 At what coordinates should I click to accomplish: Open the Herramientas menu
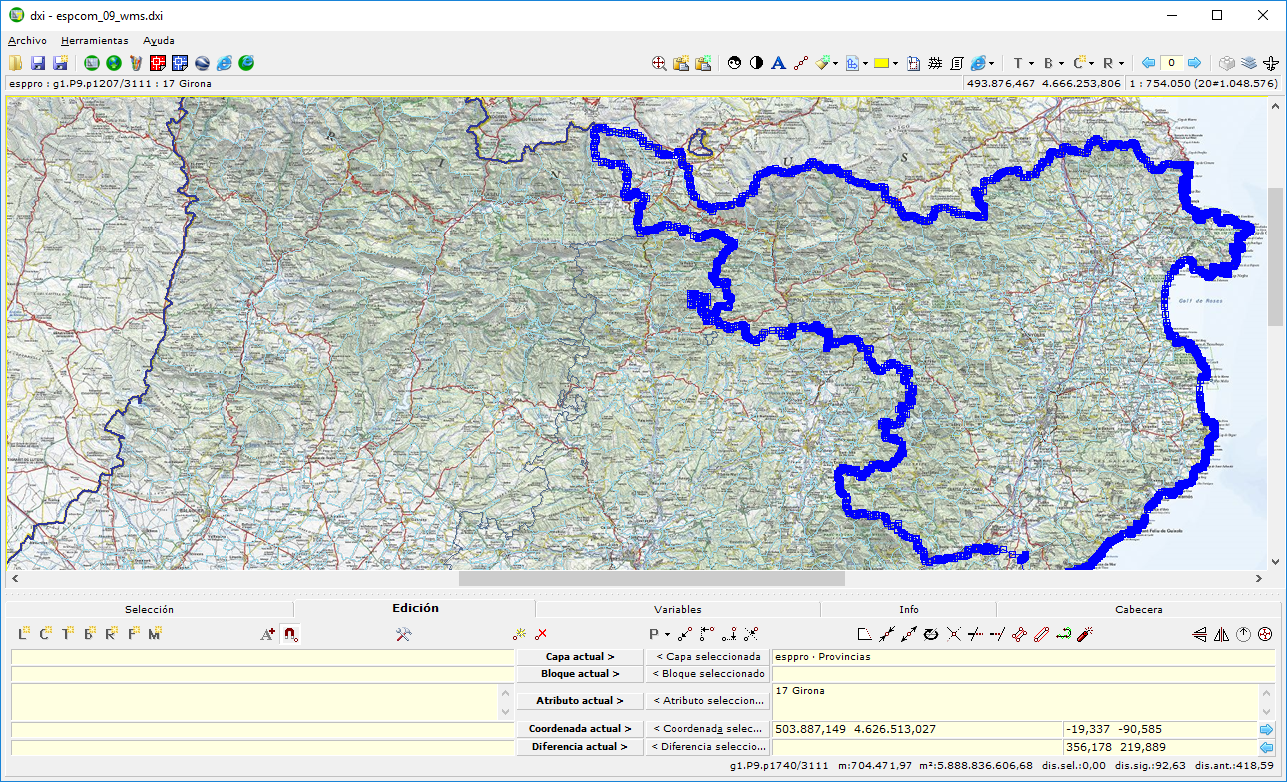[x=94, y=41]
